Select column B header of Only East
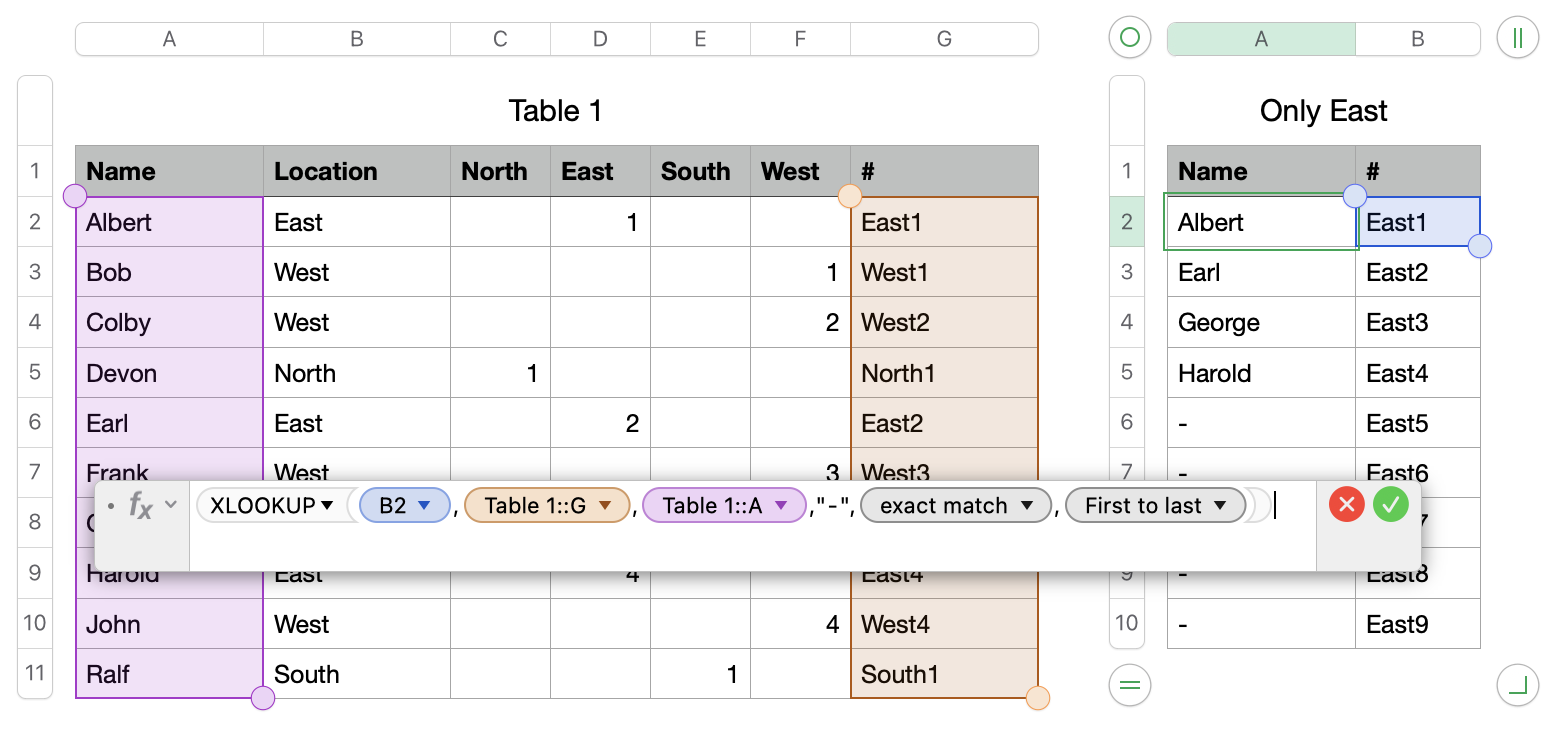Screen dimensions: 1560x732 [1417, 39]
